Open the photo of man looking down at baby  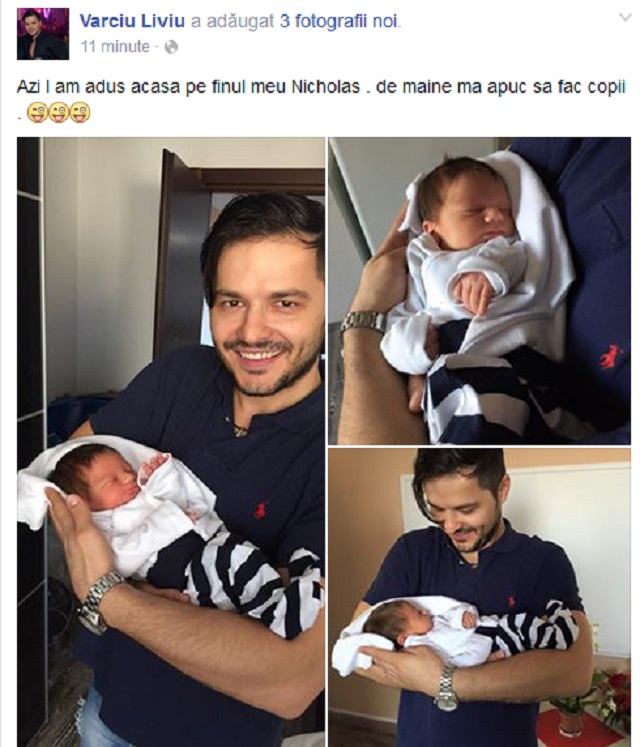coord(479,597)
